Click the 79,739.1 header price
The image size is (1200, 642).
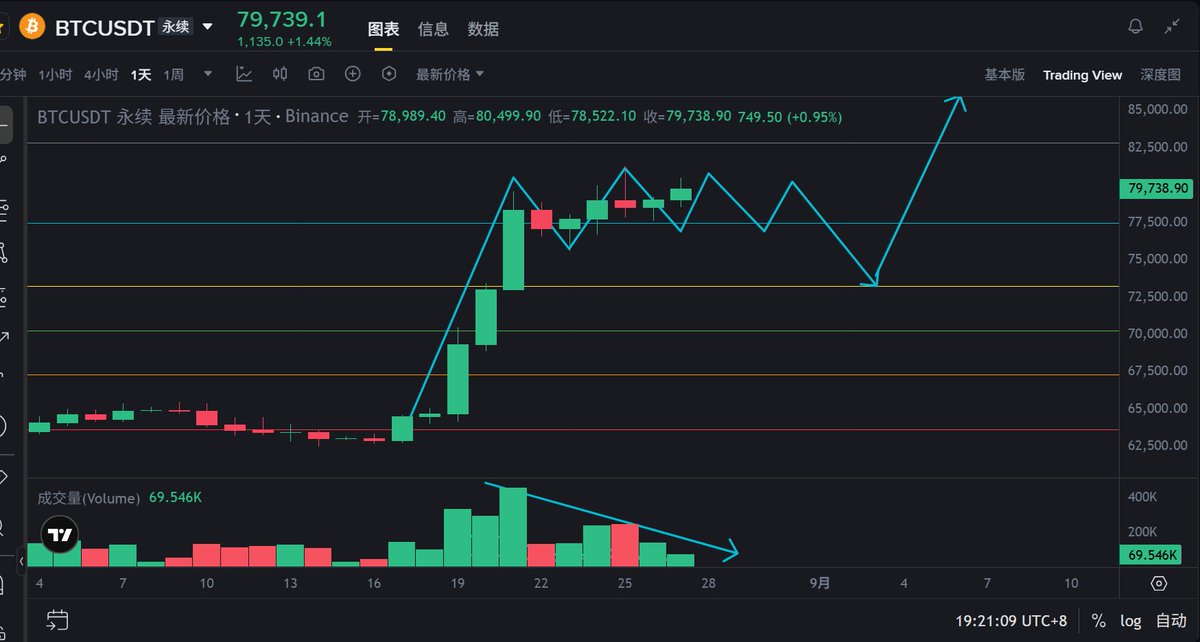pyautogui.click(x=281, y=19)
